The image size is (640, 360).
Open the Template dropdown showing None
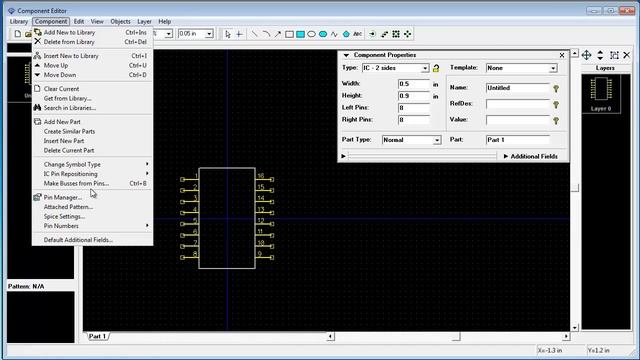[553, 68]
